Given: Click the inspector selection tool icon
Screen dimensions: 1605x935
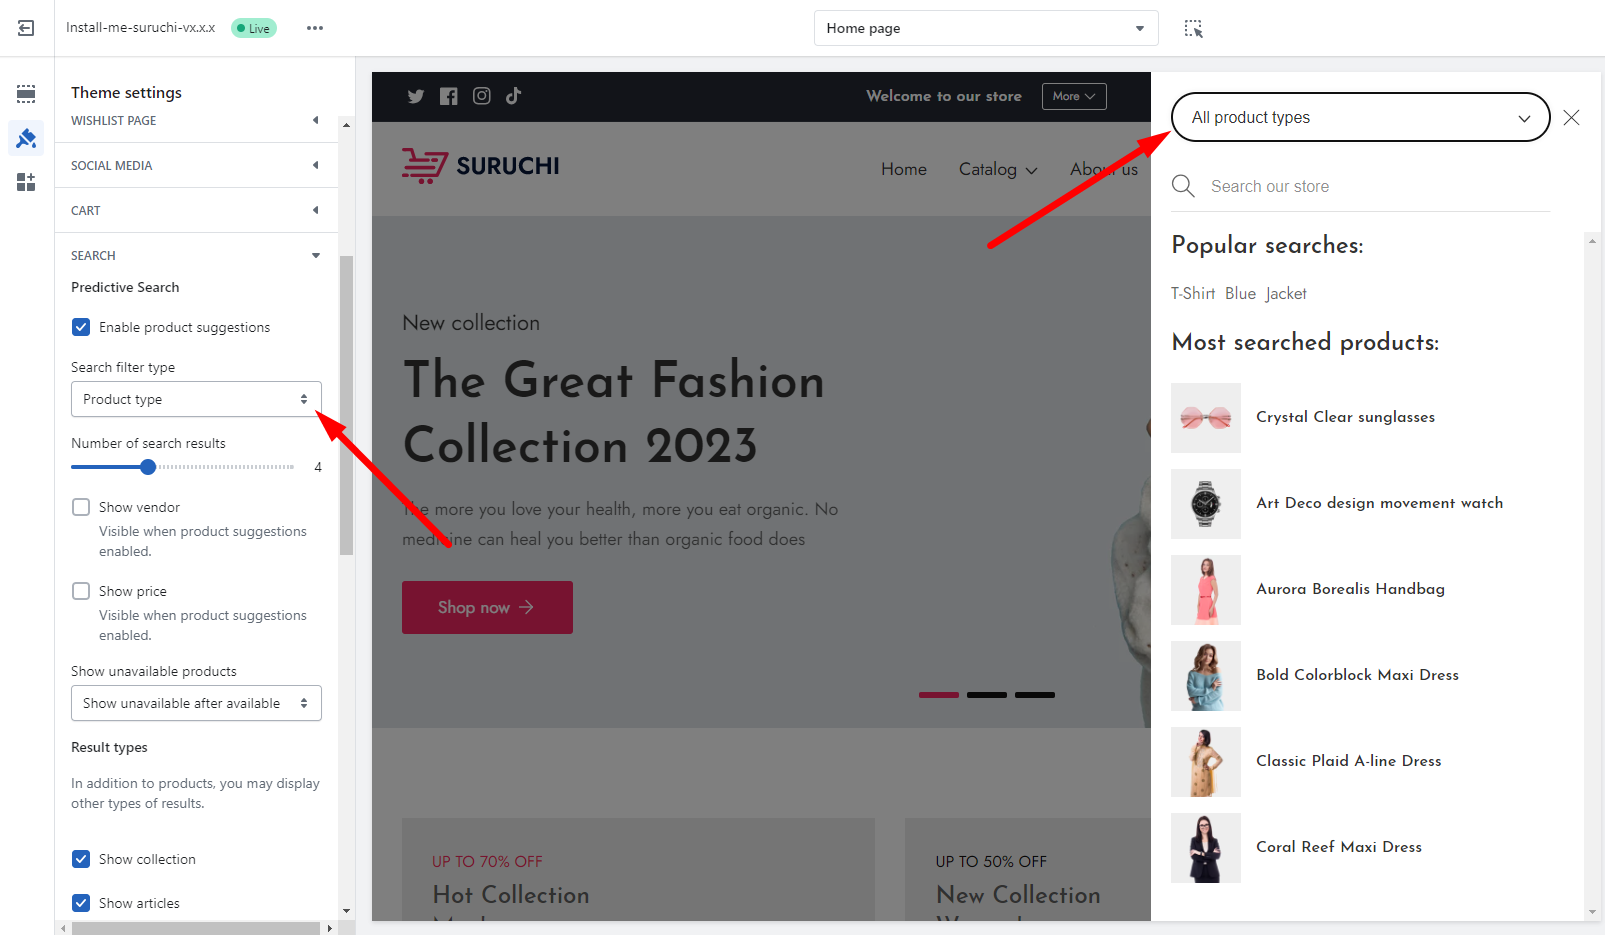Looking at the screenshot, I should 1193,28.
